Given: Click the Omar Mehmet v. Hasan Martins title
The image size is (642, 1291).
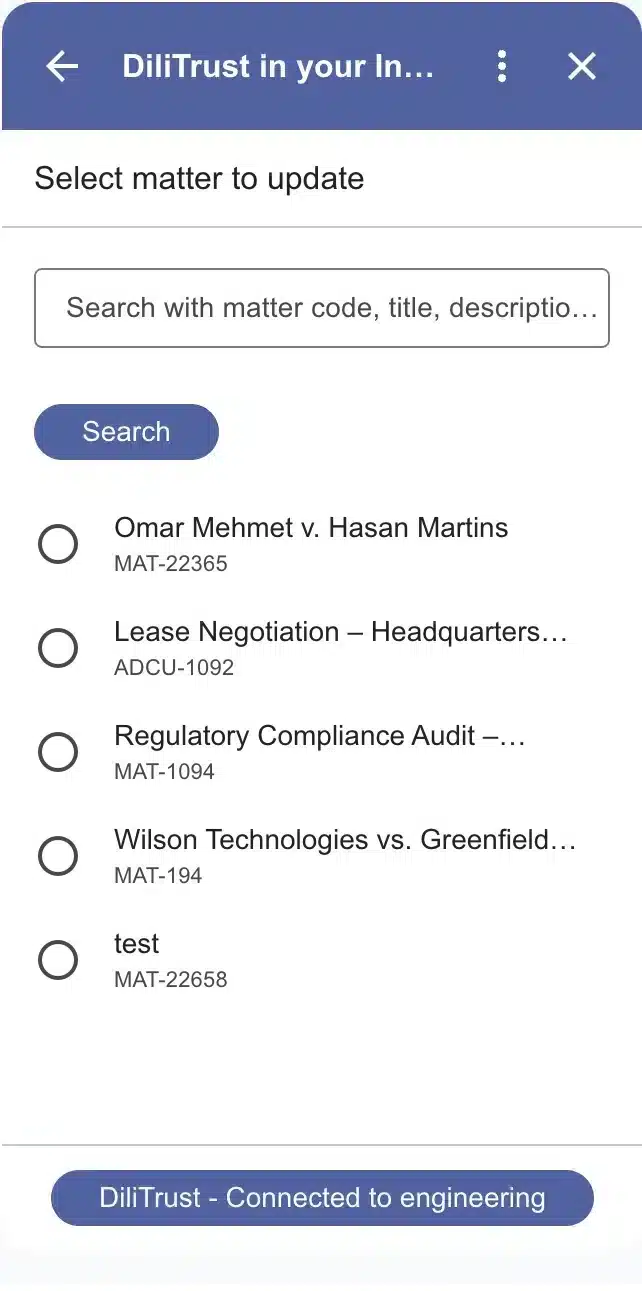Looking at the screenshot, I should coord(311,528).
